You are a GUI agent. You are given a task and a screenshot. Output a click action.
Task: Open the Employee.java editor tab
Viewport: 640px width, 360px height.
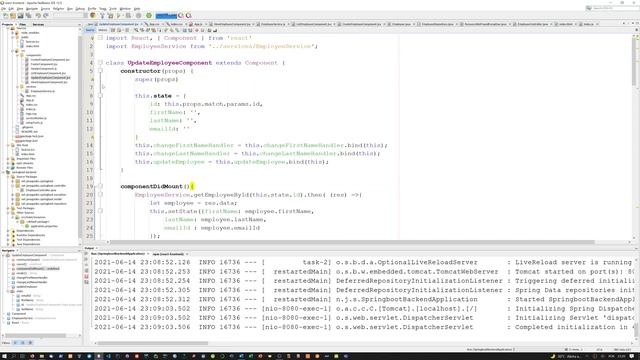point(402,24)
